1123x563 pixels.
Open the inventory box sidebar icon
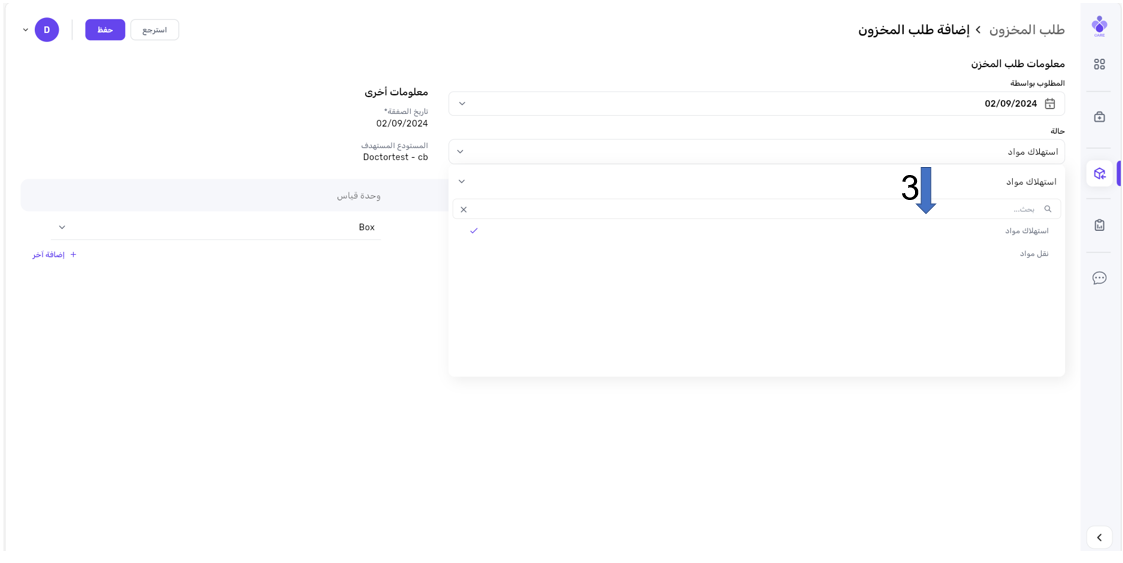coord(1099,173)
